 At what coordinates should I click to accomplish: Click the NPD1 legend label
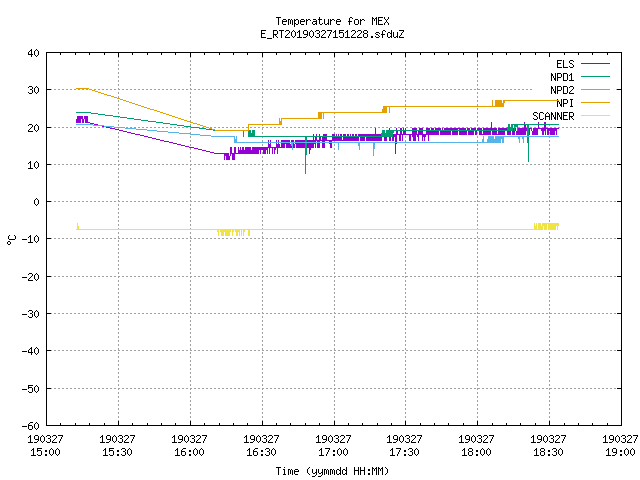[x=562, y=77]
